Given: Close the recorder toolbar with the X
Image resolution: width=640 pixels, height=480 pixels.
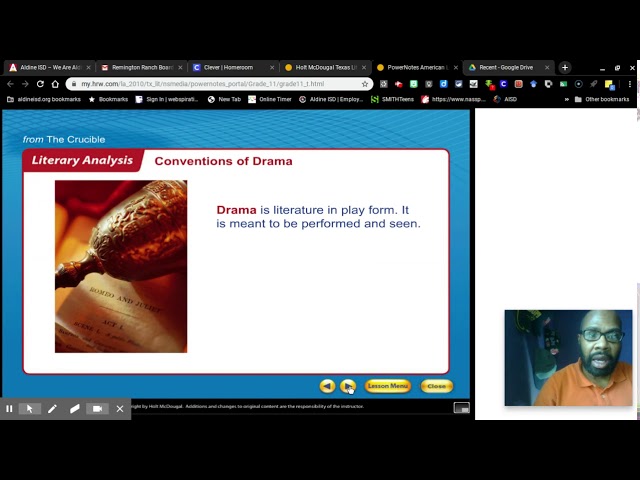Looking at the screenshot, I should pos(120,409).
